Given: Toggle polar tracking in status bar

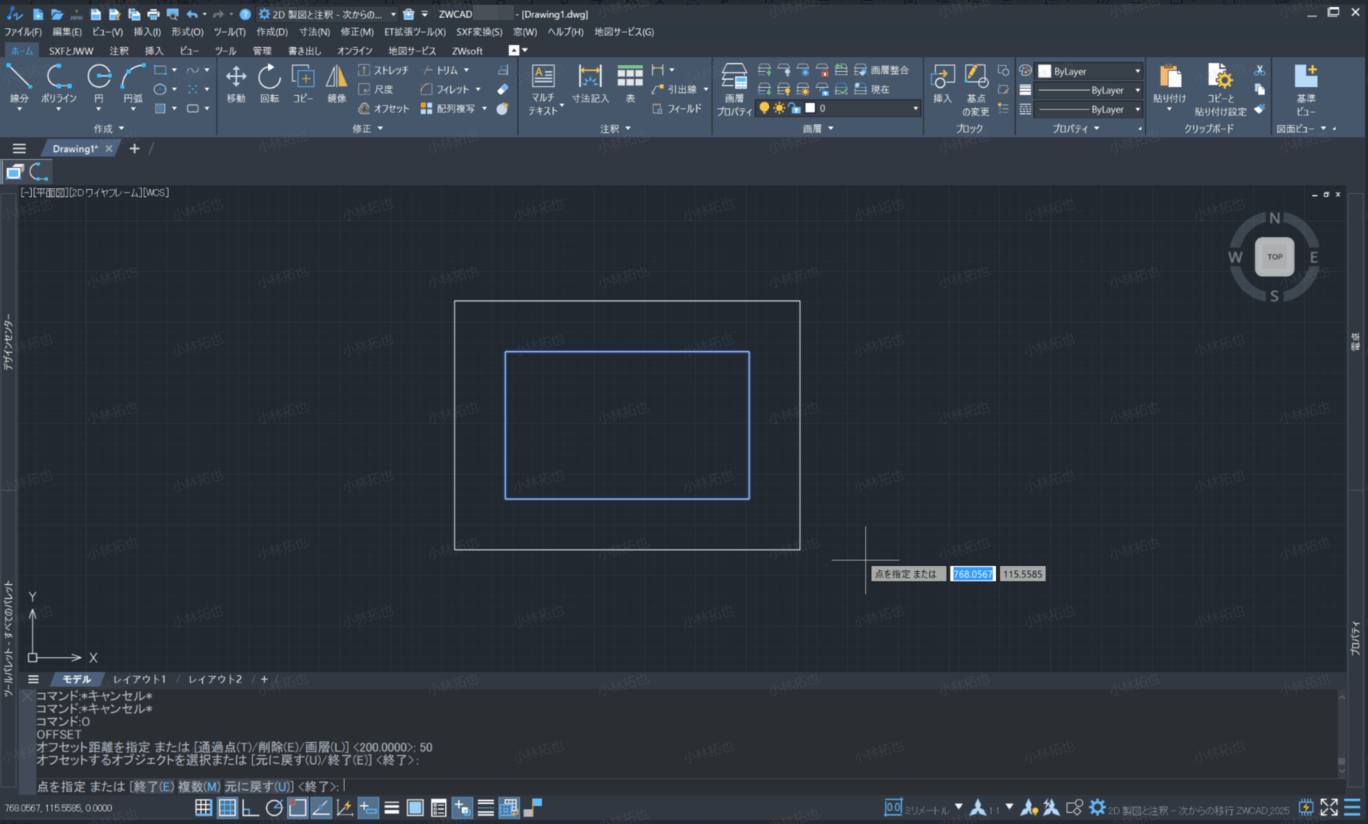Looking at the screenshot, I should [x=274, y=808].
